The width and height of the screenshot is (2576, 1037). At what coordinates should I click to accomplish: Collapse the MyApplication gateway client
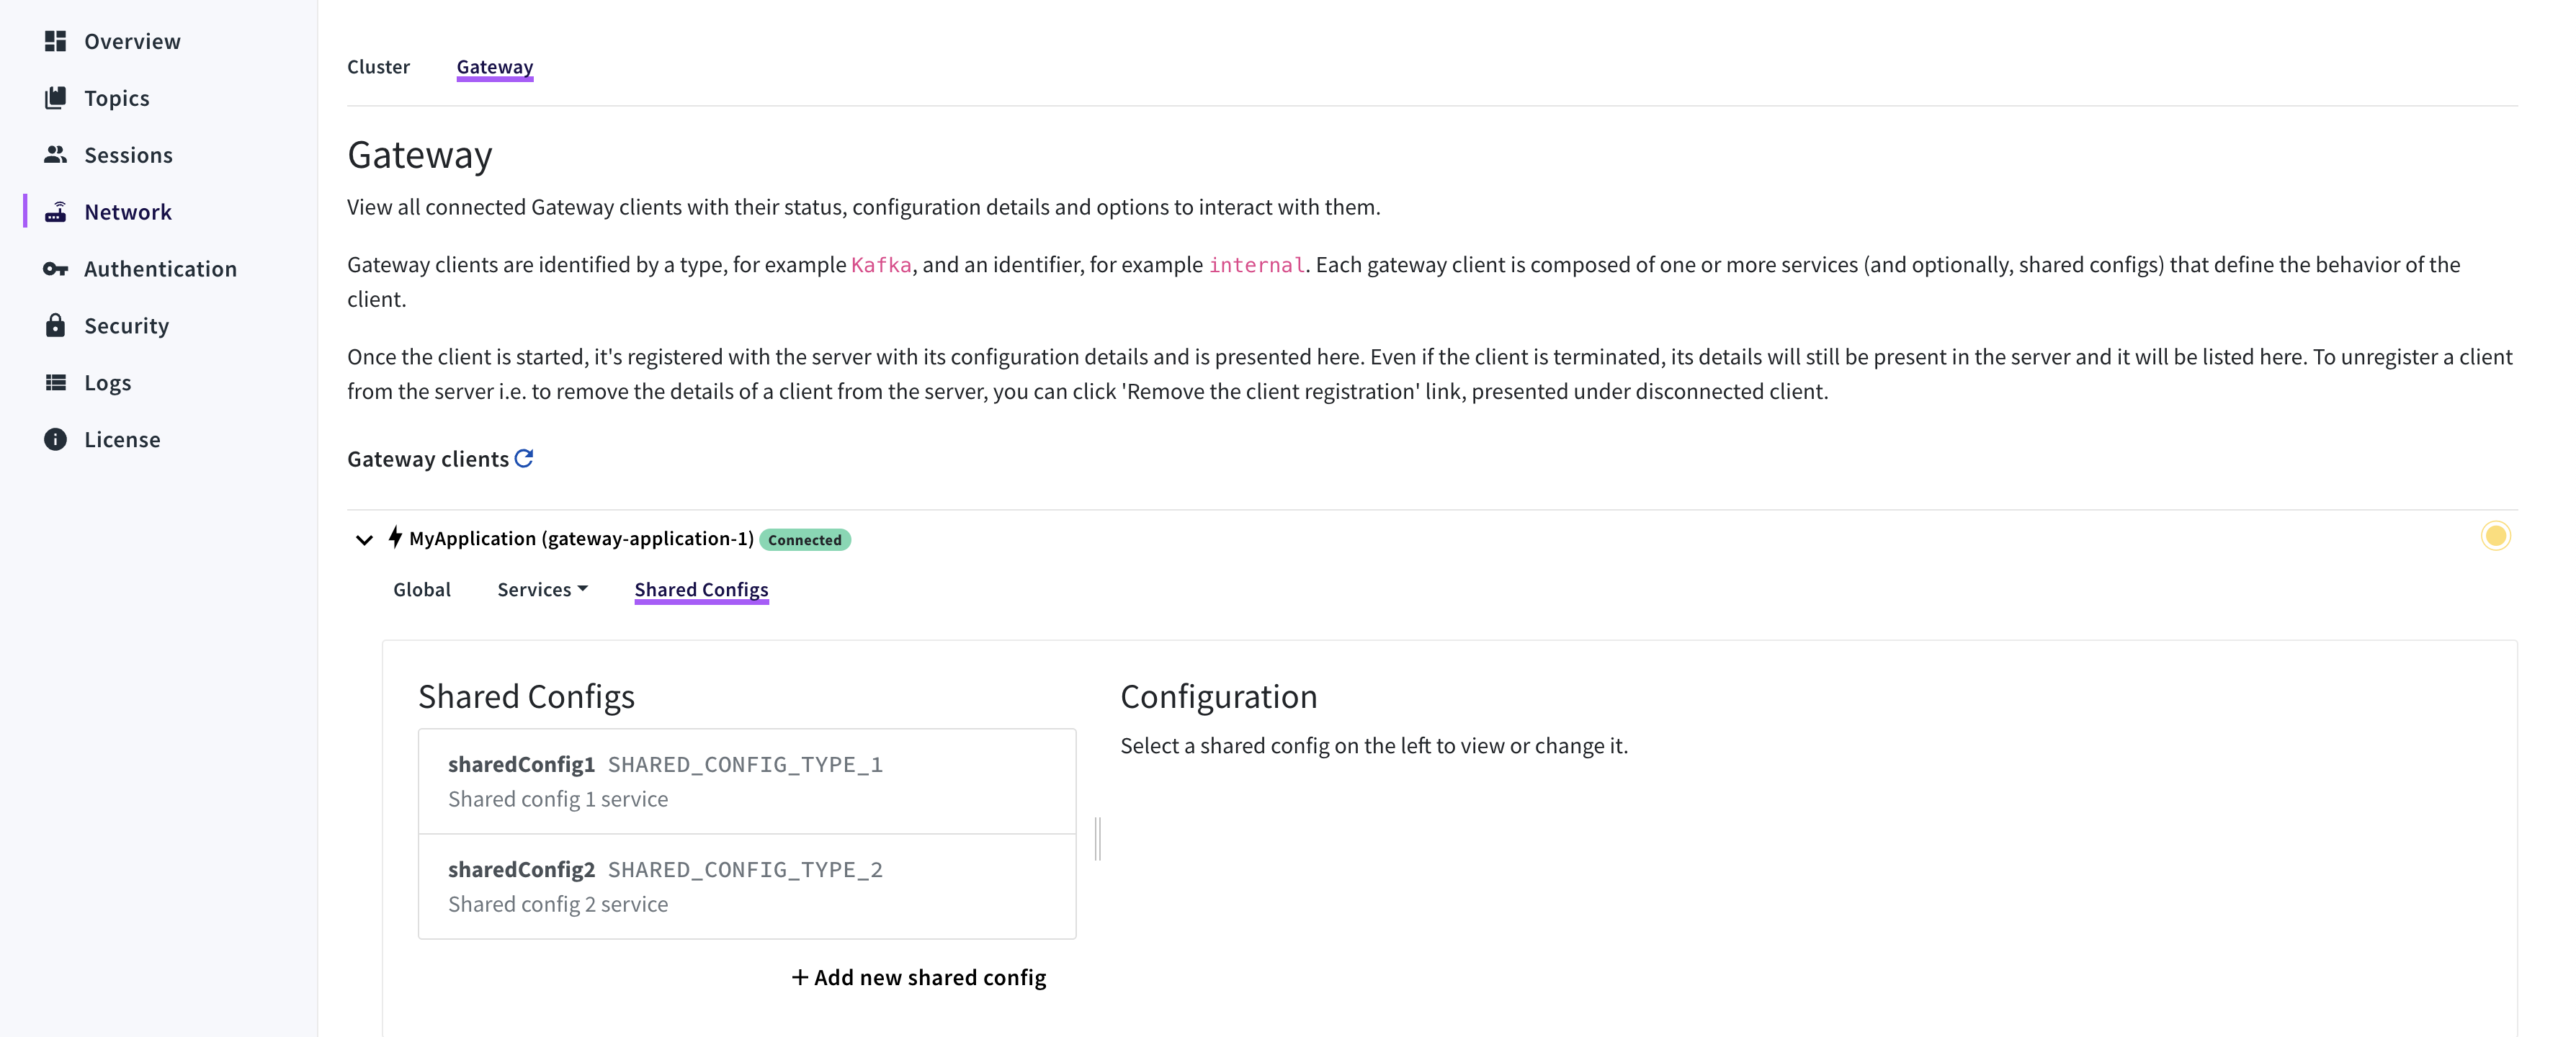pos(364,540)
